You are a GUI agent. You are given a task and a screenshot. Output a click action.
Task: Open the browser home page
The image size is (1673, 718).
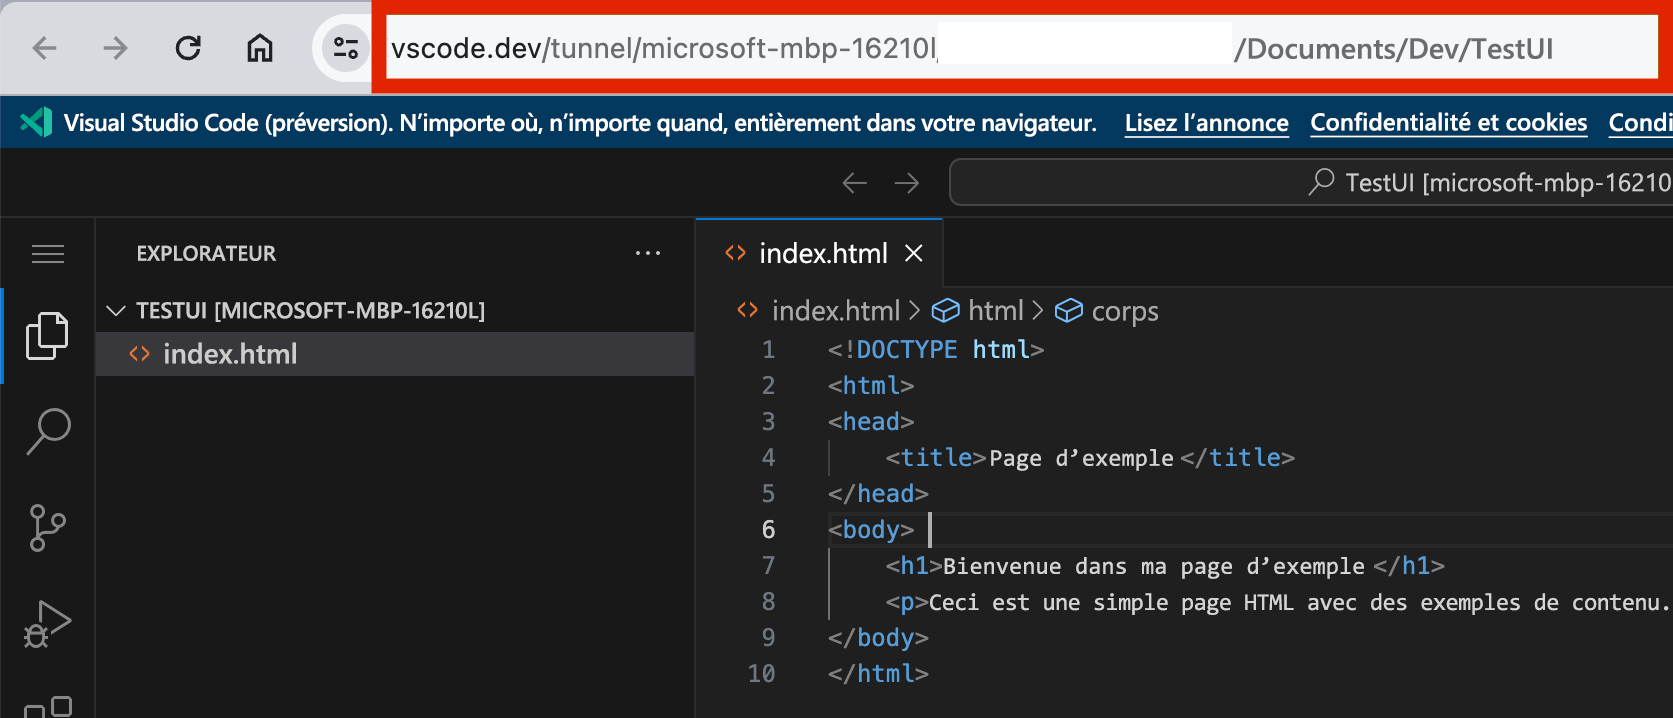pos(260,48)
